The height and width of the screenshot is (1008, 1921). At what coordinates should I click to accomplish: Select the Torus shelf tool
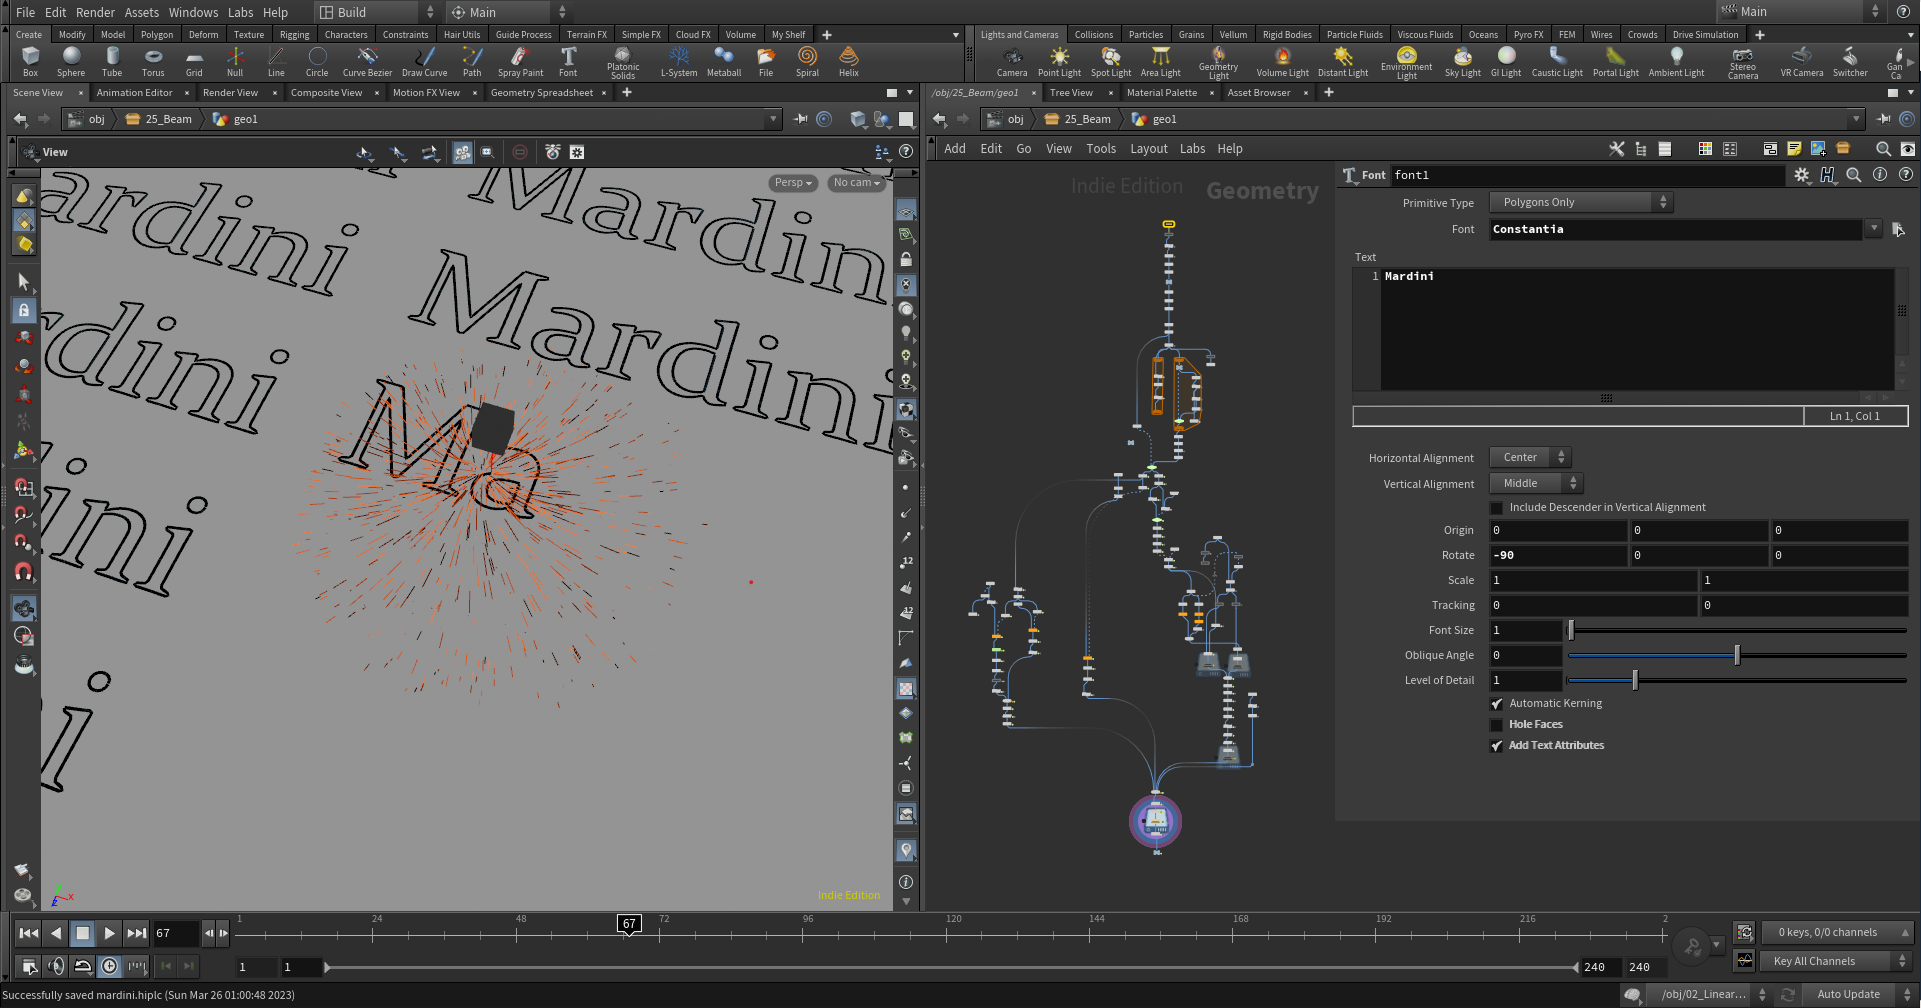click(x=153, y=62)
